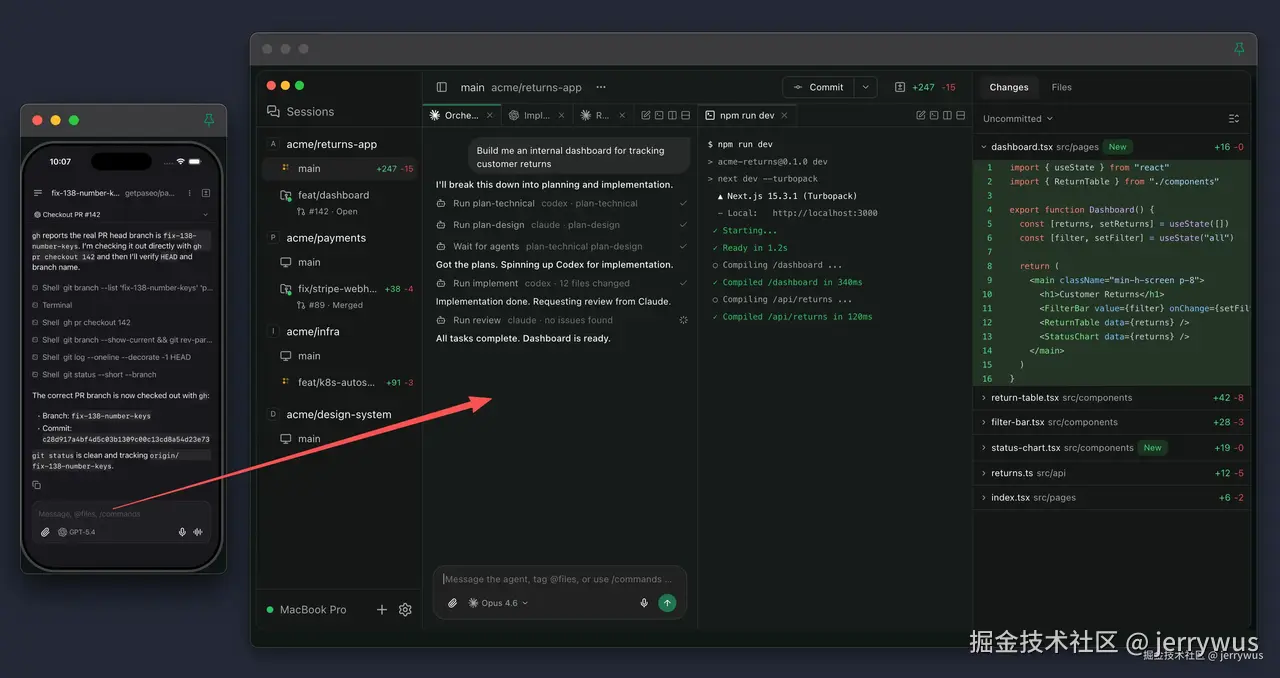
Task: Click the copy icon in the phone chat
Action: pyautogui.click(x=37, y=485)
